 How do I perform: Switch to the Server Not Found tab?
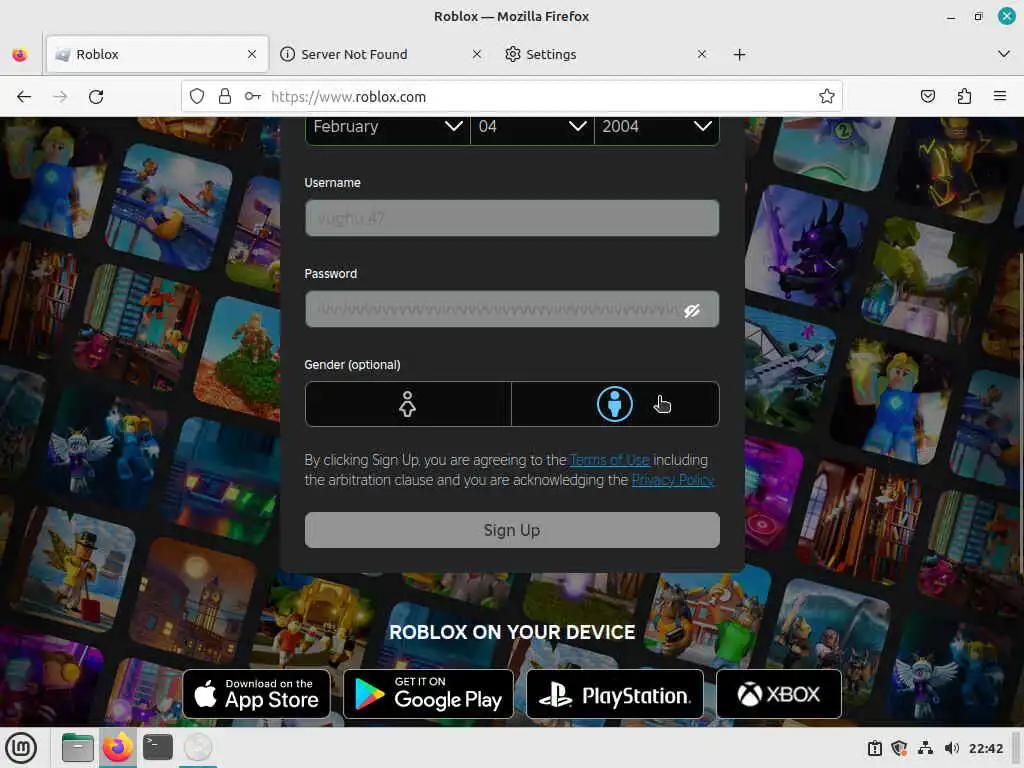tap(381, 54)
